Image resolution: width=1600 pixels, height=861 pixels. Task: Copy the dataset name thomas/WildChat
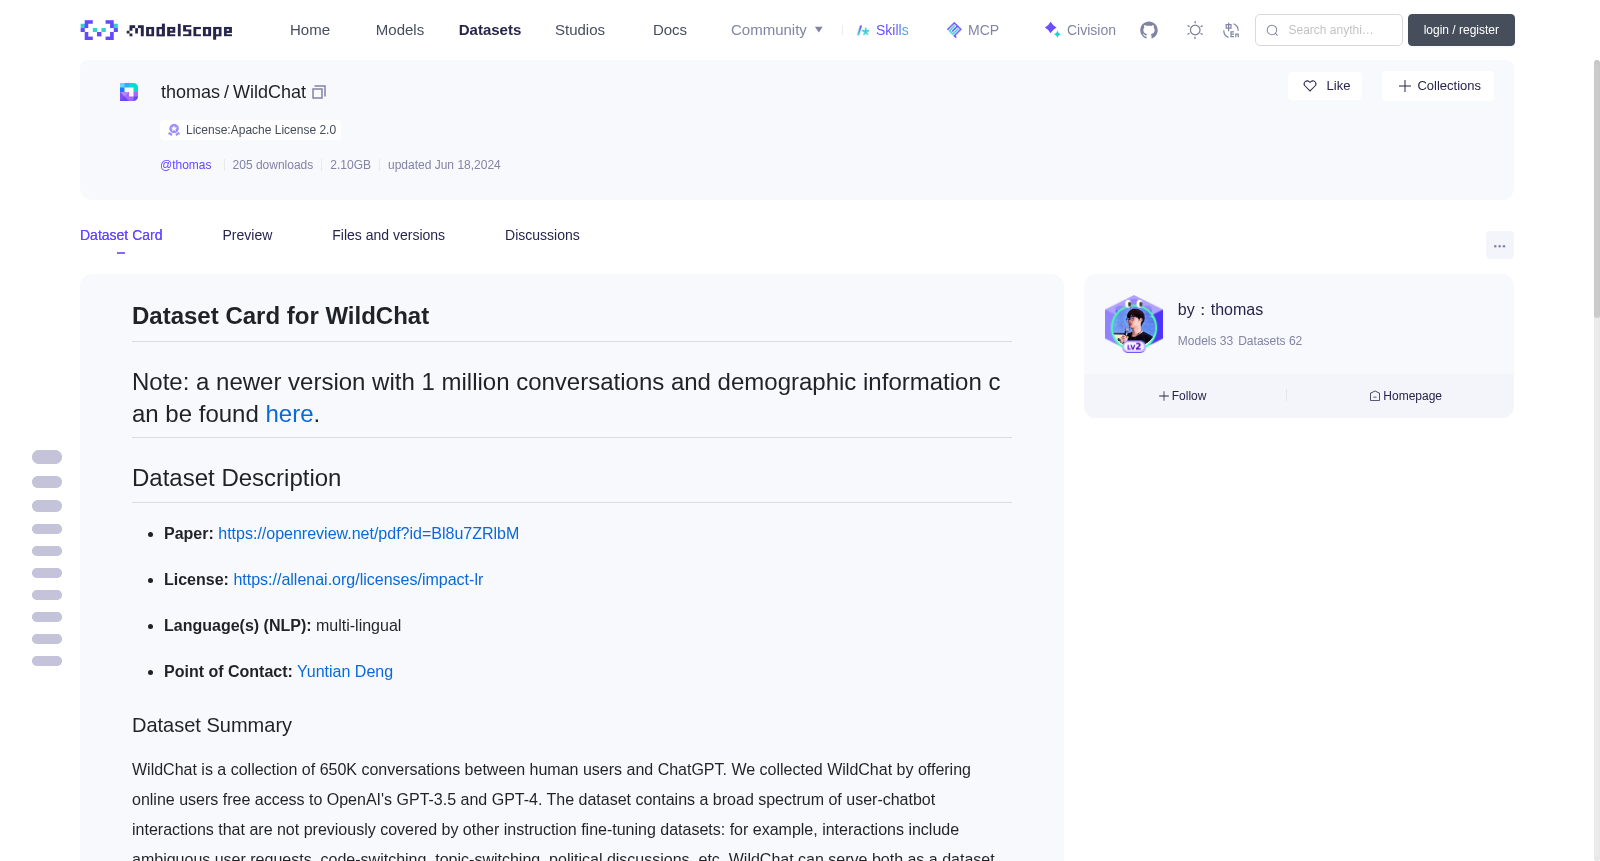pyautogui.click(x=319, y=92)
